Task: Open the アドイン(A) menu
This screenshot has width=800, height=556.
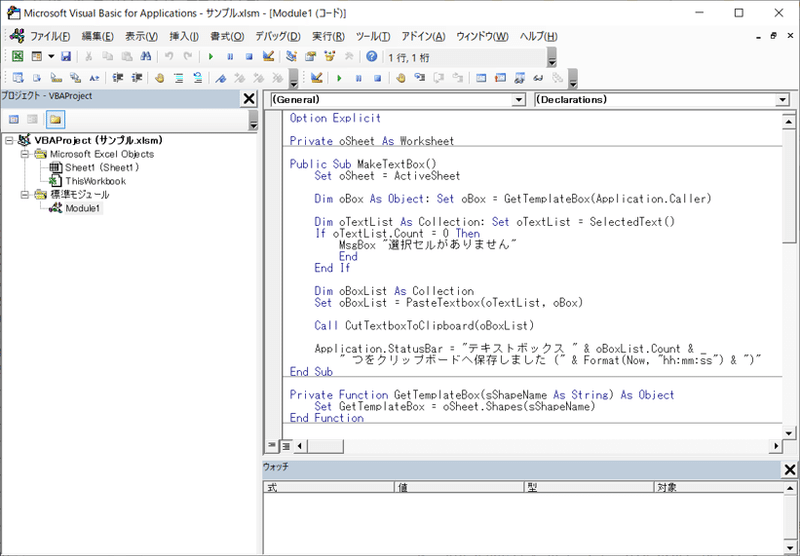Action: (x=423, y=37)
